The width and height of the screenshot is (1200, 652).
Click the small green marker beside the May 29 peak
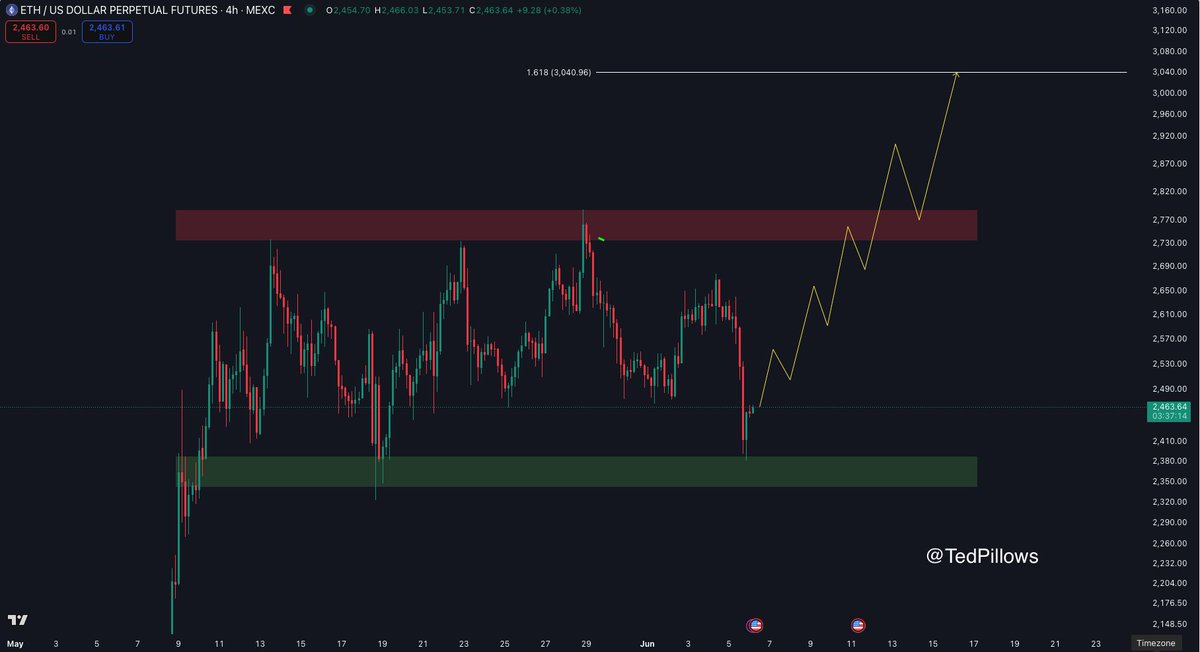pyautogui.click(x=601, y=239)
